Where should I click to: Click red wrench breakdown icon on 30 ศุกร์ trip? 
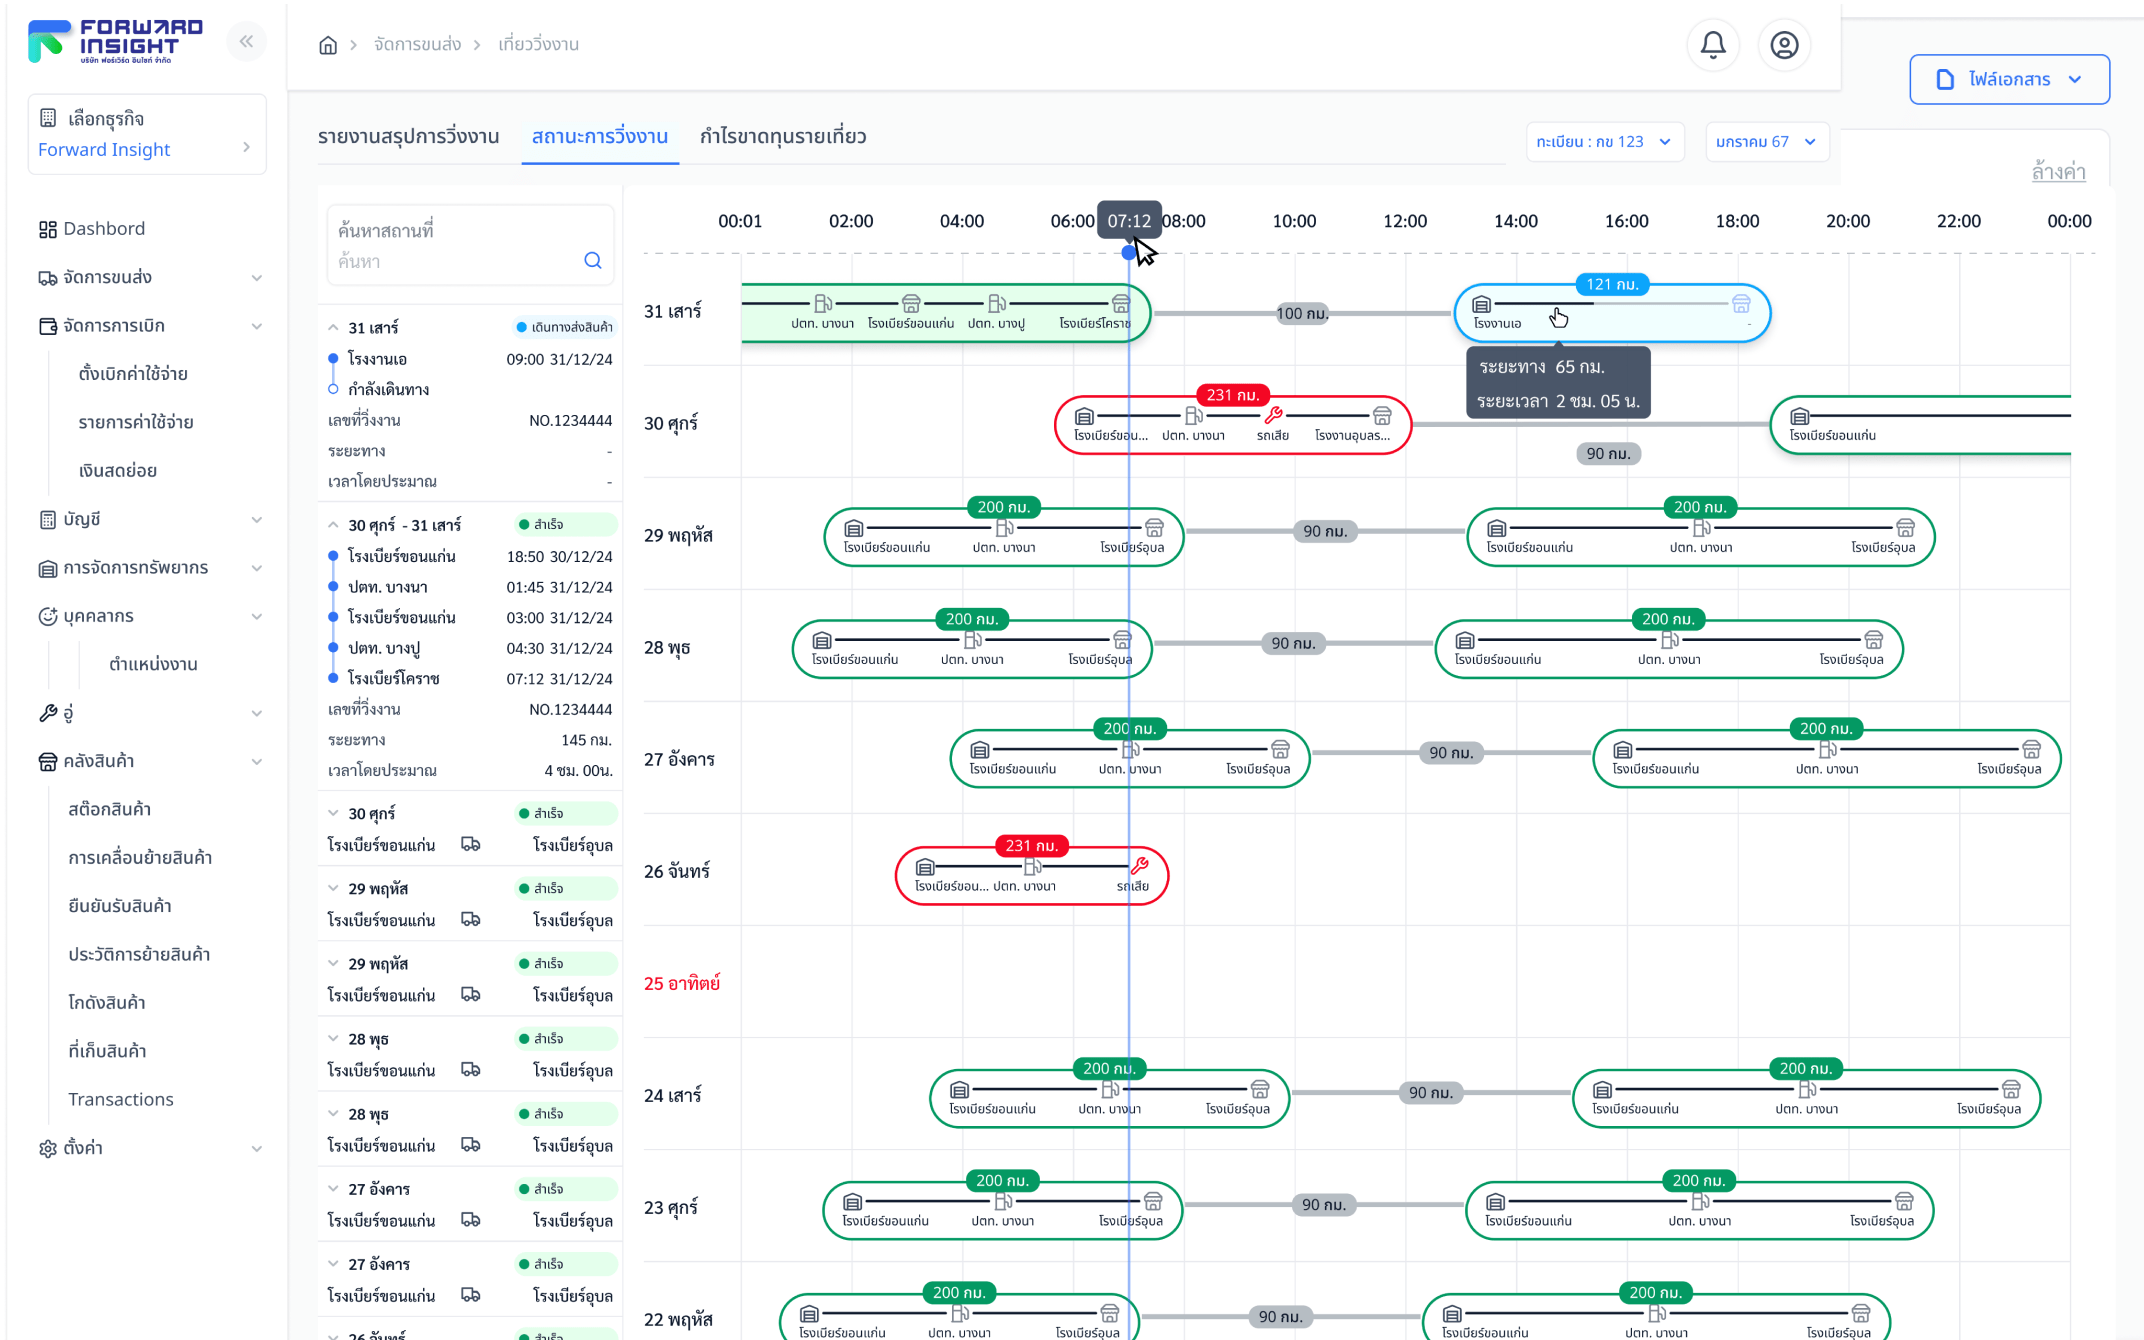(x=1273, y=415)
